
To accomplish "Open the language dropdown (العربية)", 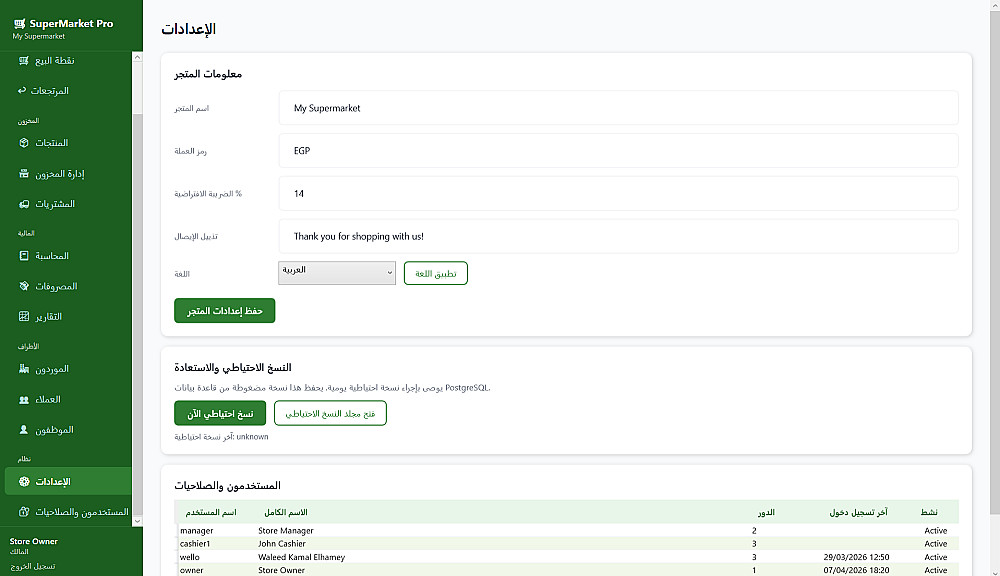I will coord(337,273).
